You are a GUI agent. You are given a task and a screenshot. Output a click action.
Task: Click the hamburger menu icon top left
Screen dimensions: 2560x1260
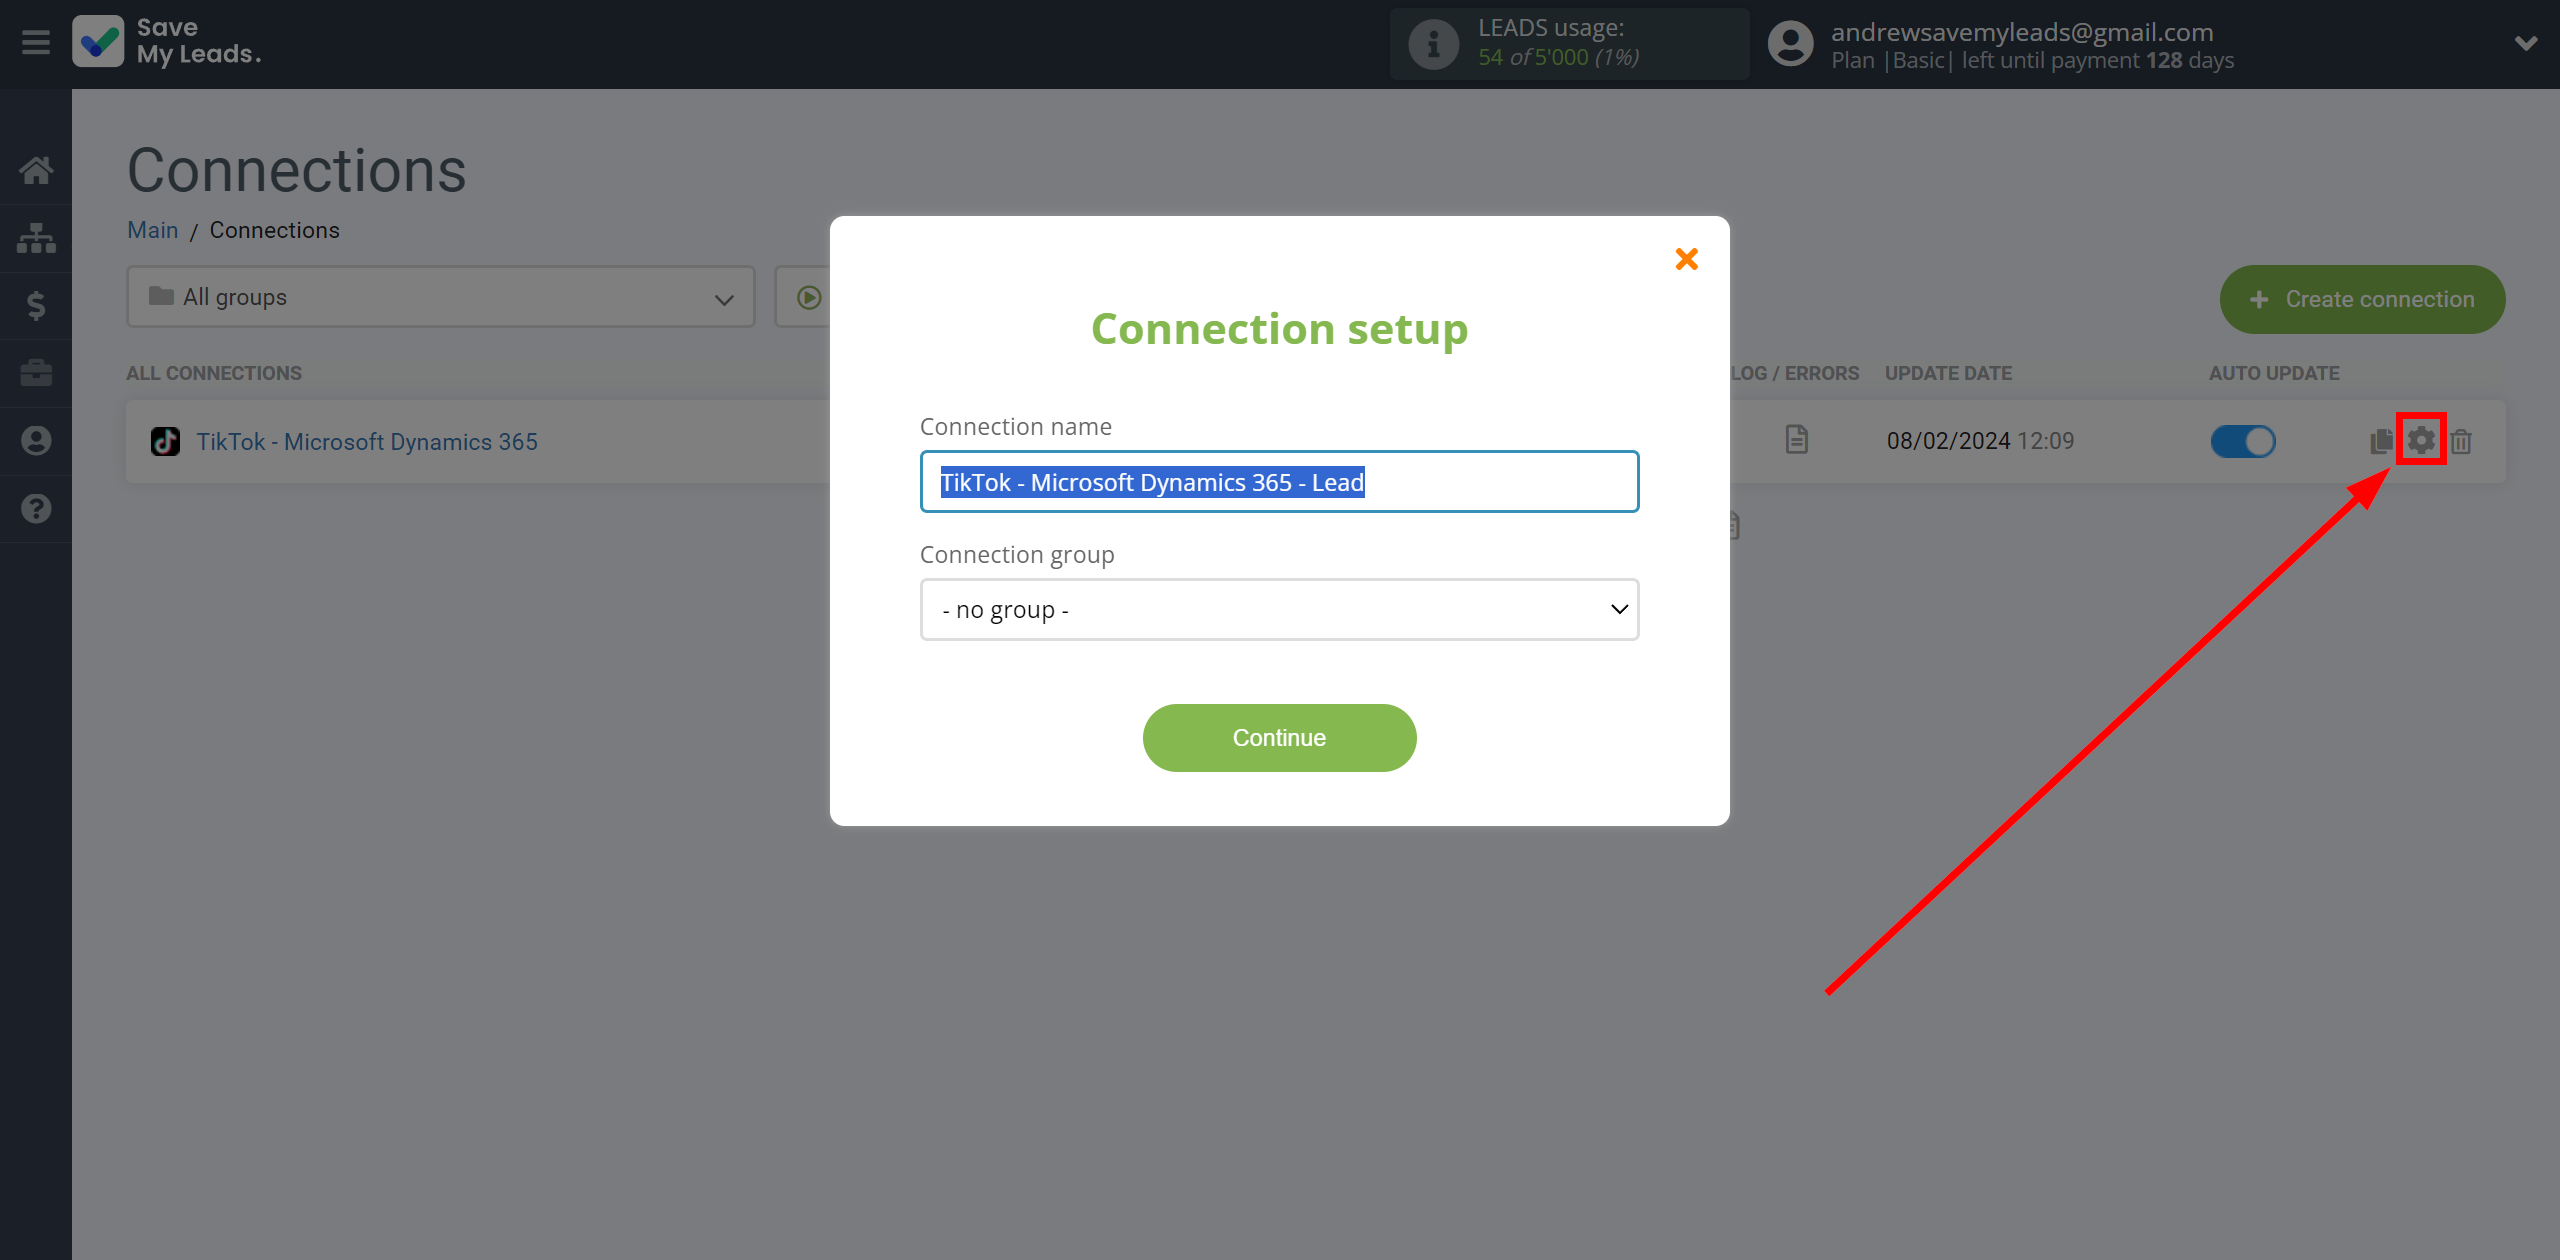[x=36, y=42]
